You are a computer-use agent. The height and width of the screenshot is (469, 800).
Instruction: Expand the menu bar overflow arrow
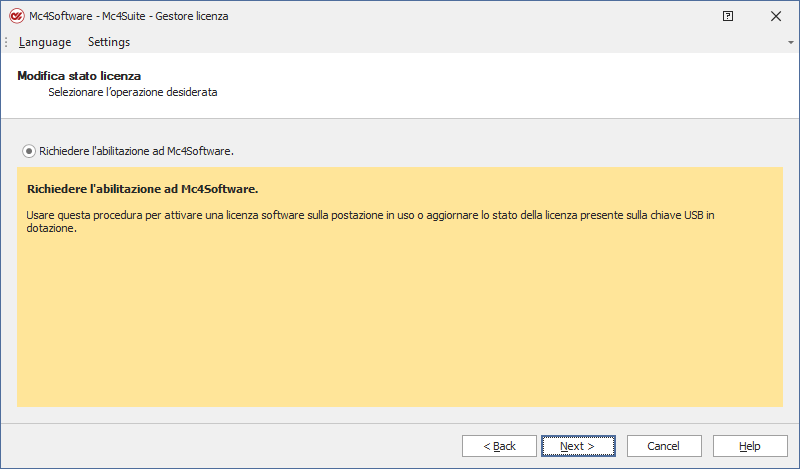790,43
